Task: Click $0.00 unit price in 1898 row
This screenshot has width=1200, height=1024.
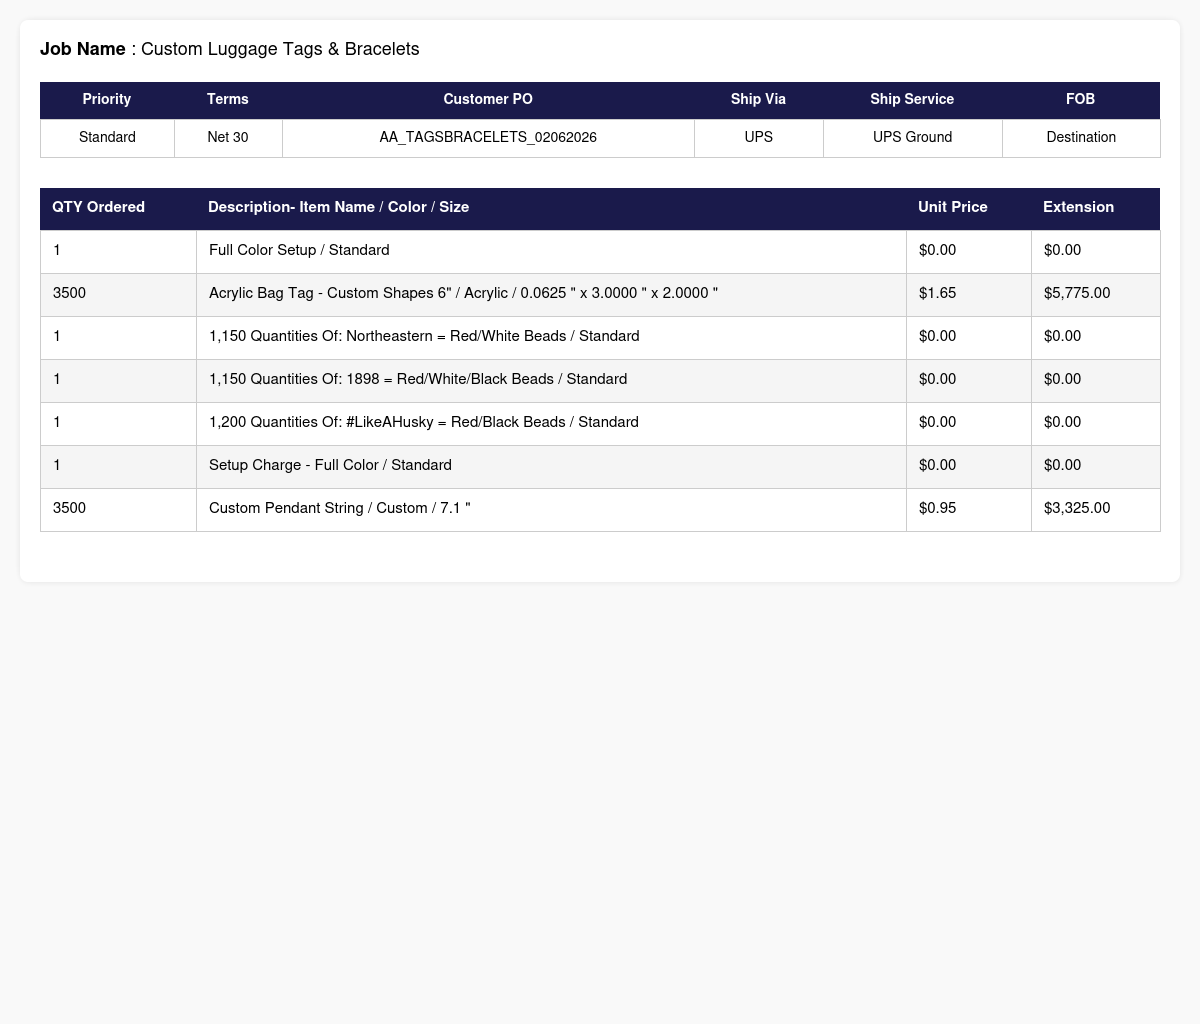Action: tap(937, 379)
